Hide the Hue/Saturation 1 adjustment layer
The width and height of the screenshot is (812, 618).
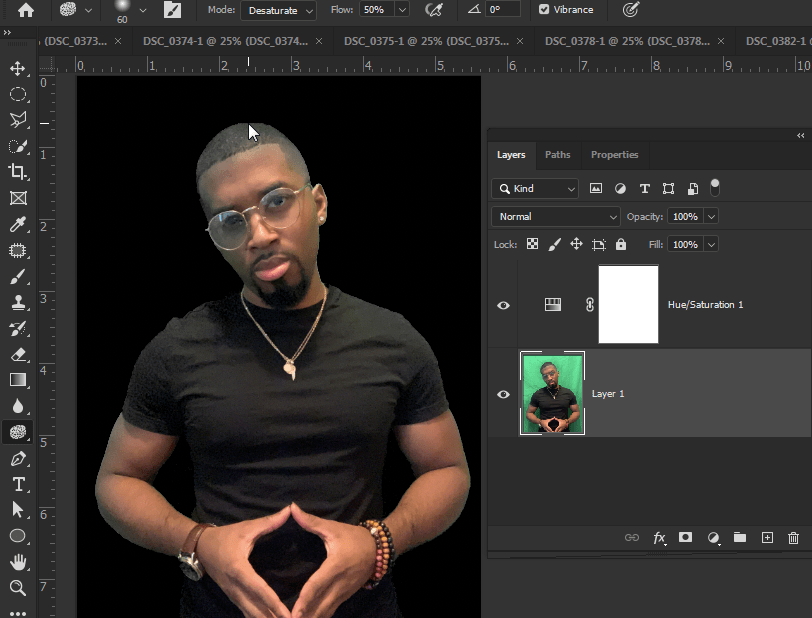coord(503,304)
